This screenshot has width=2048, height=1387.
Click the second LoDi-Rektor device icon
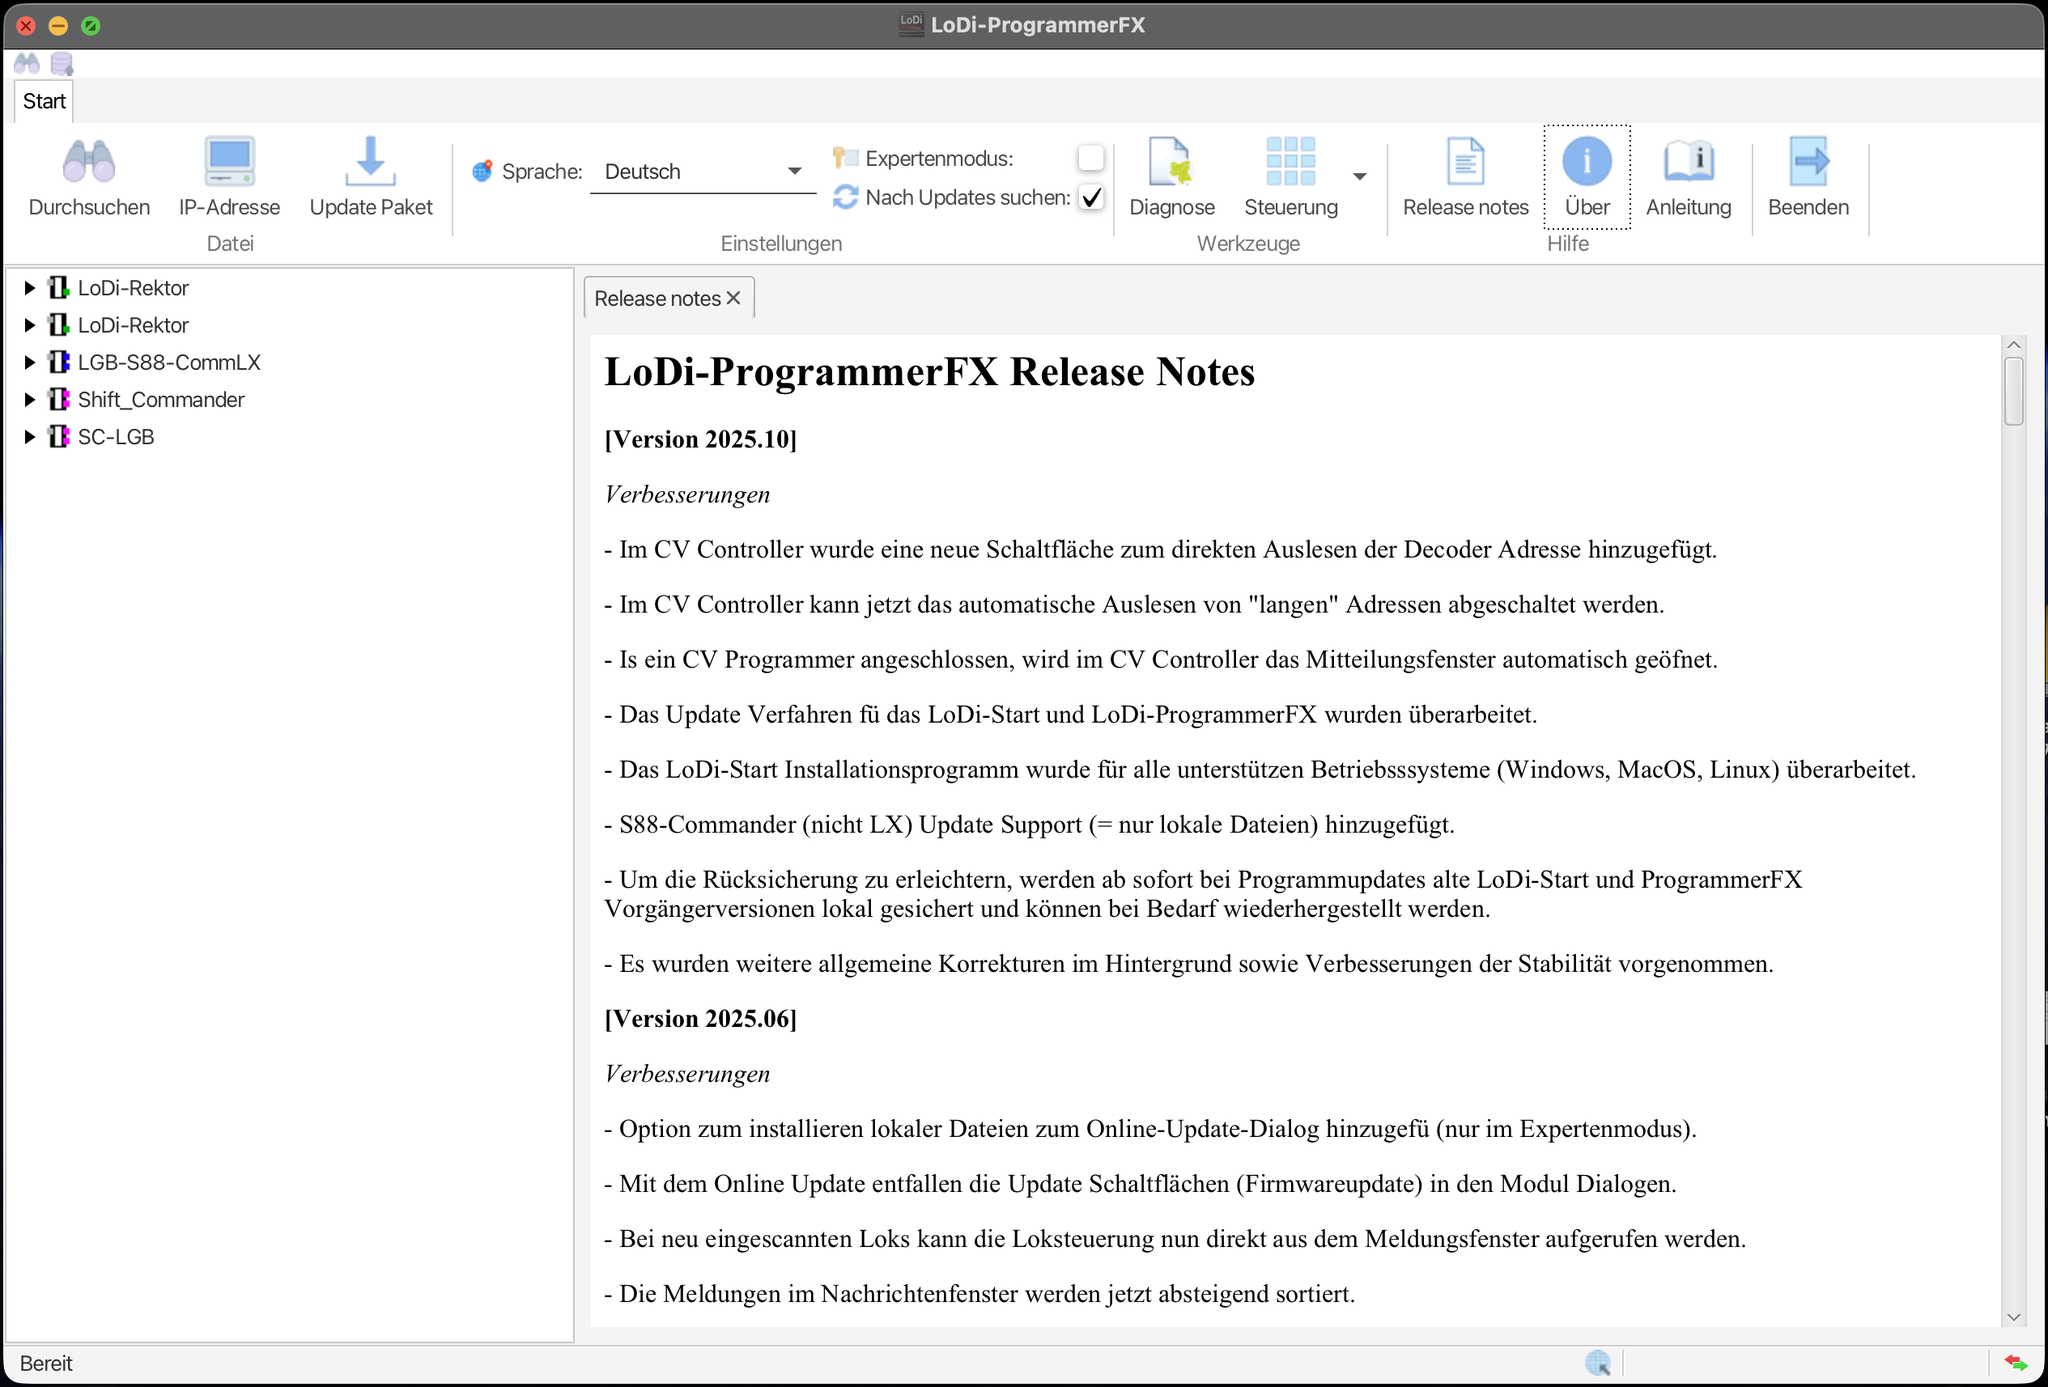[59, 325]
